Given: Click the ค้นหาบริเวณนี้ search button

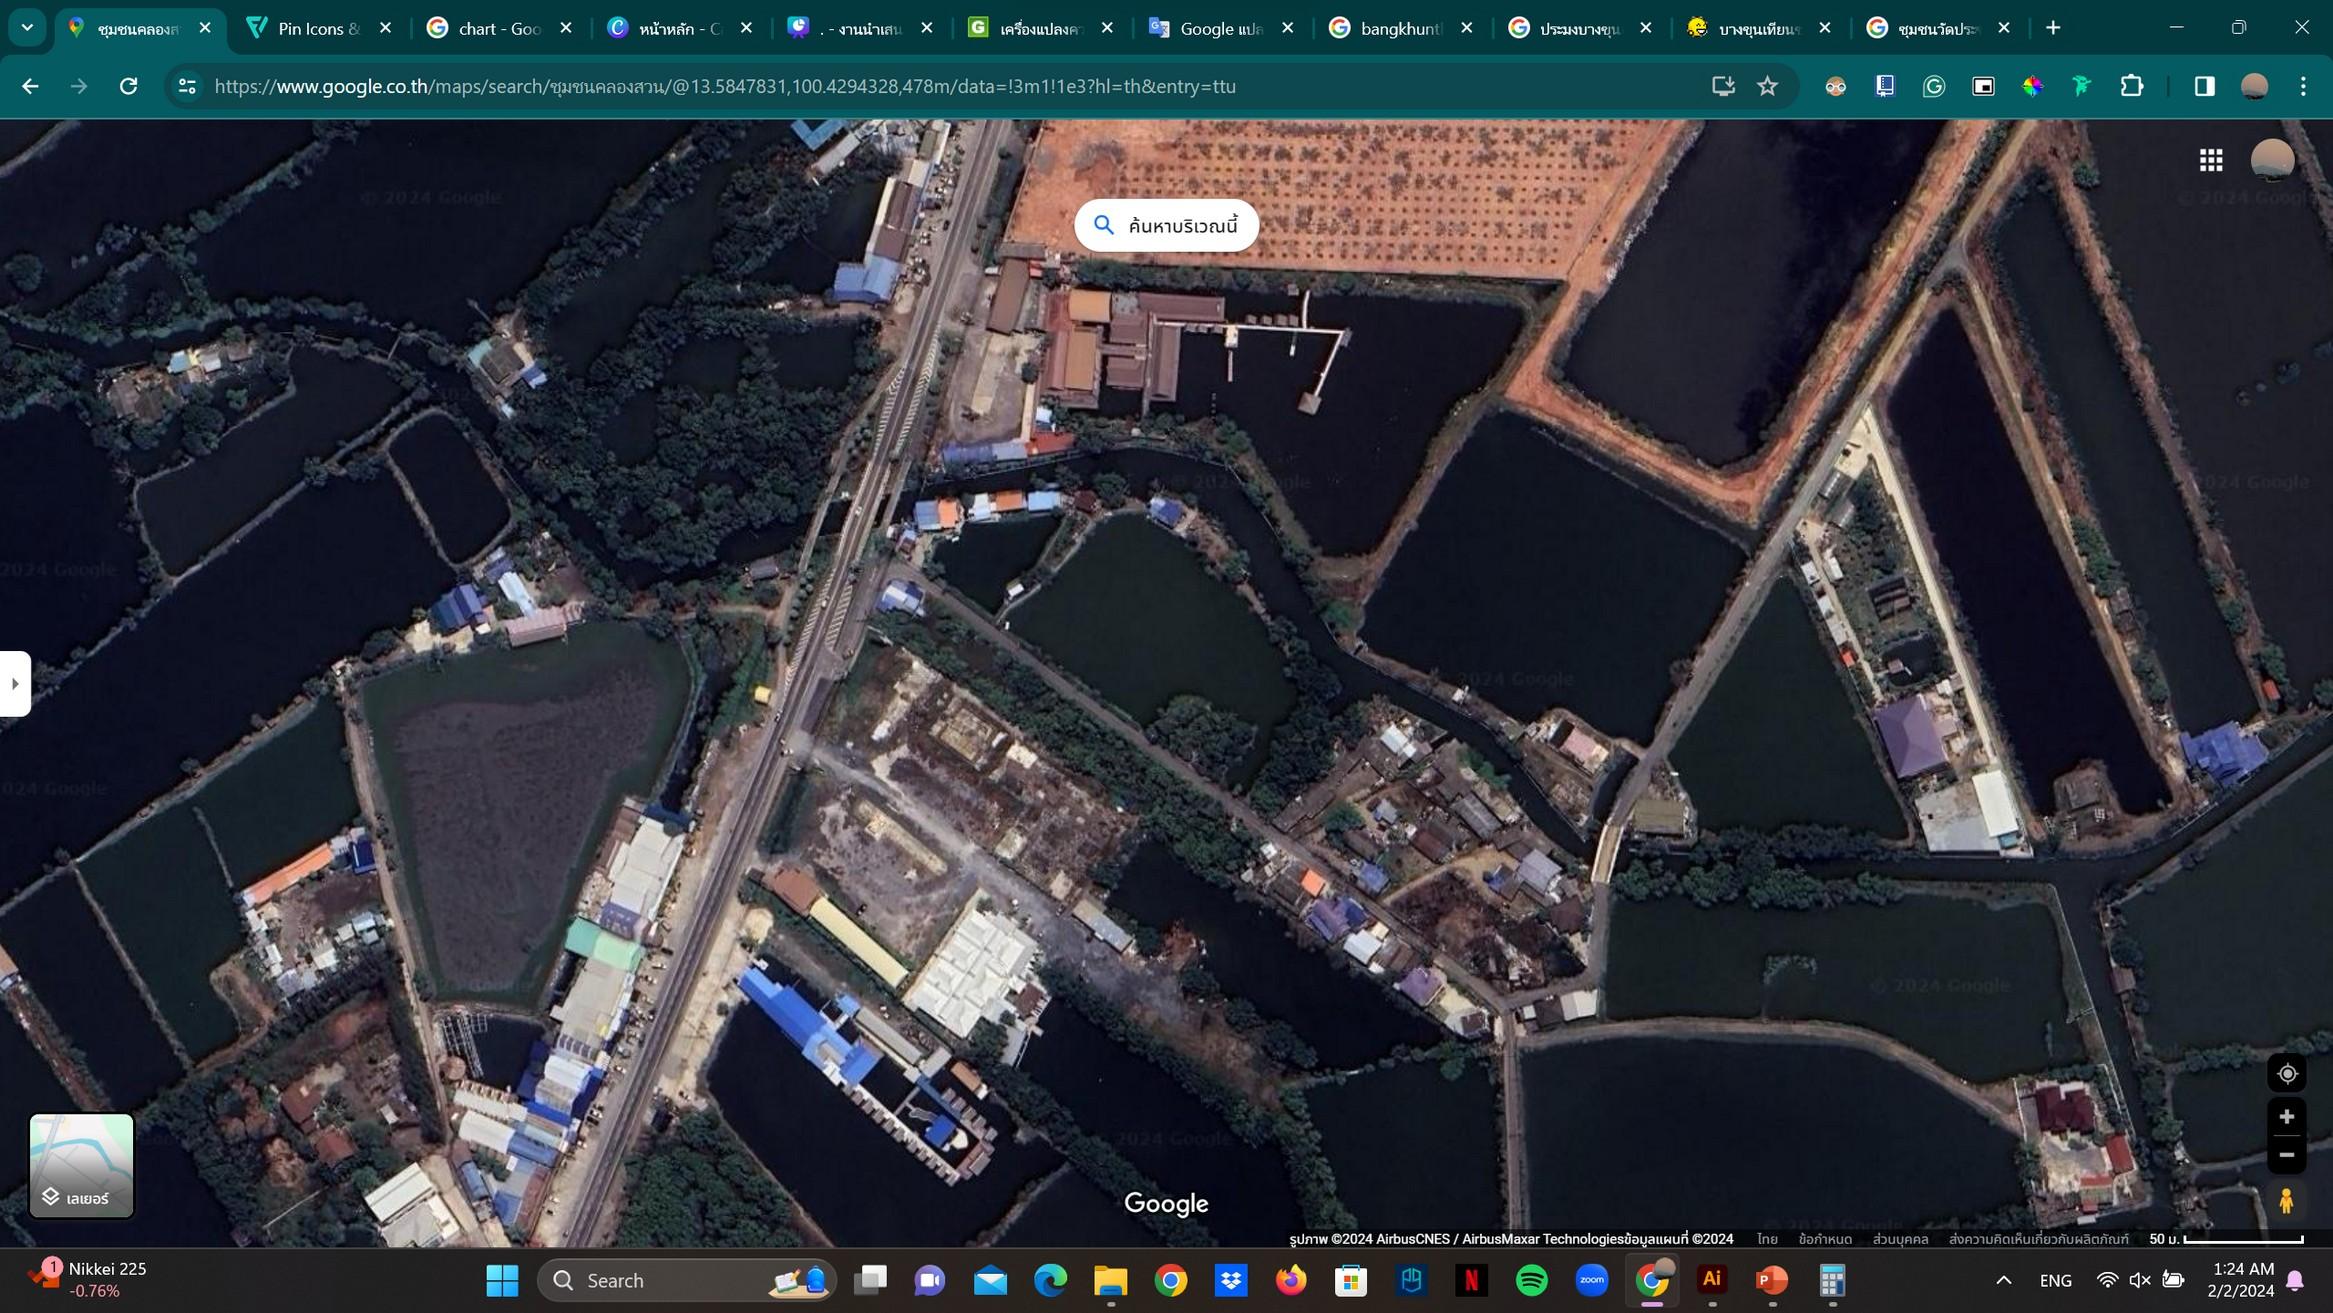Looking at the screenshot, I should pos(1166,226).
